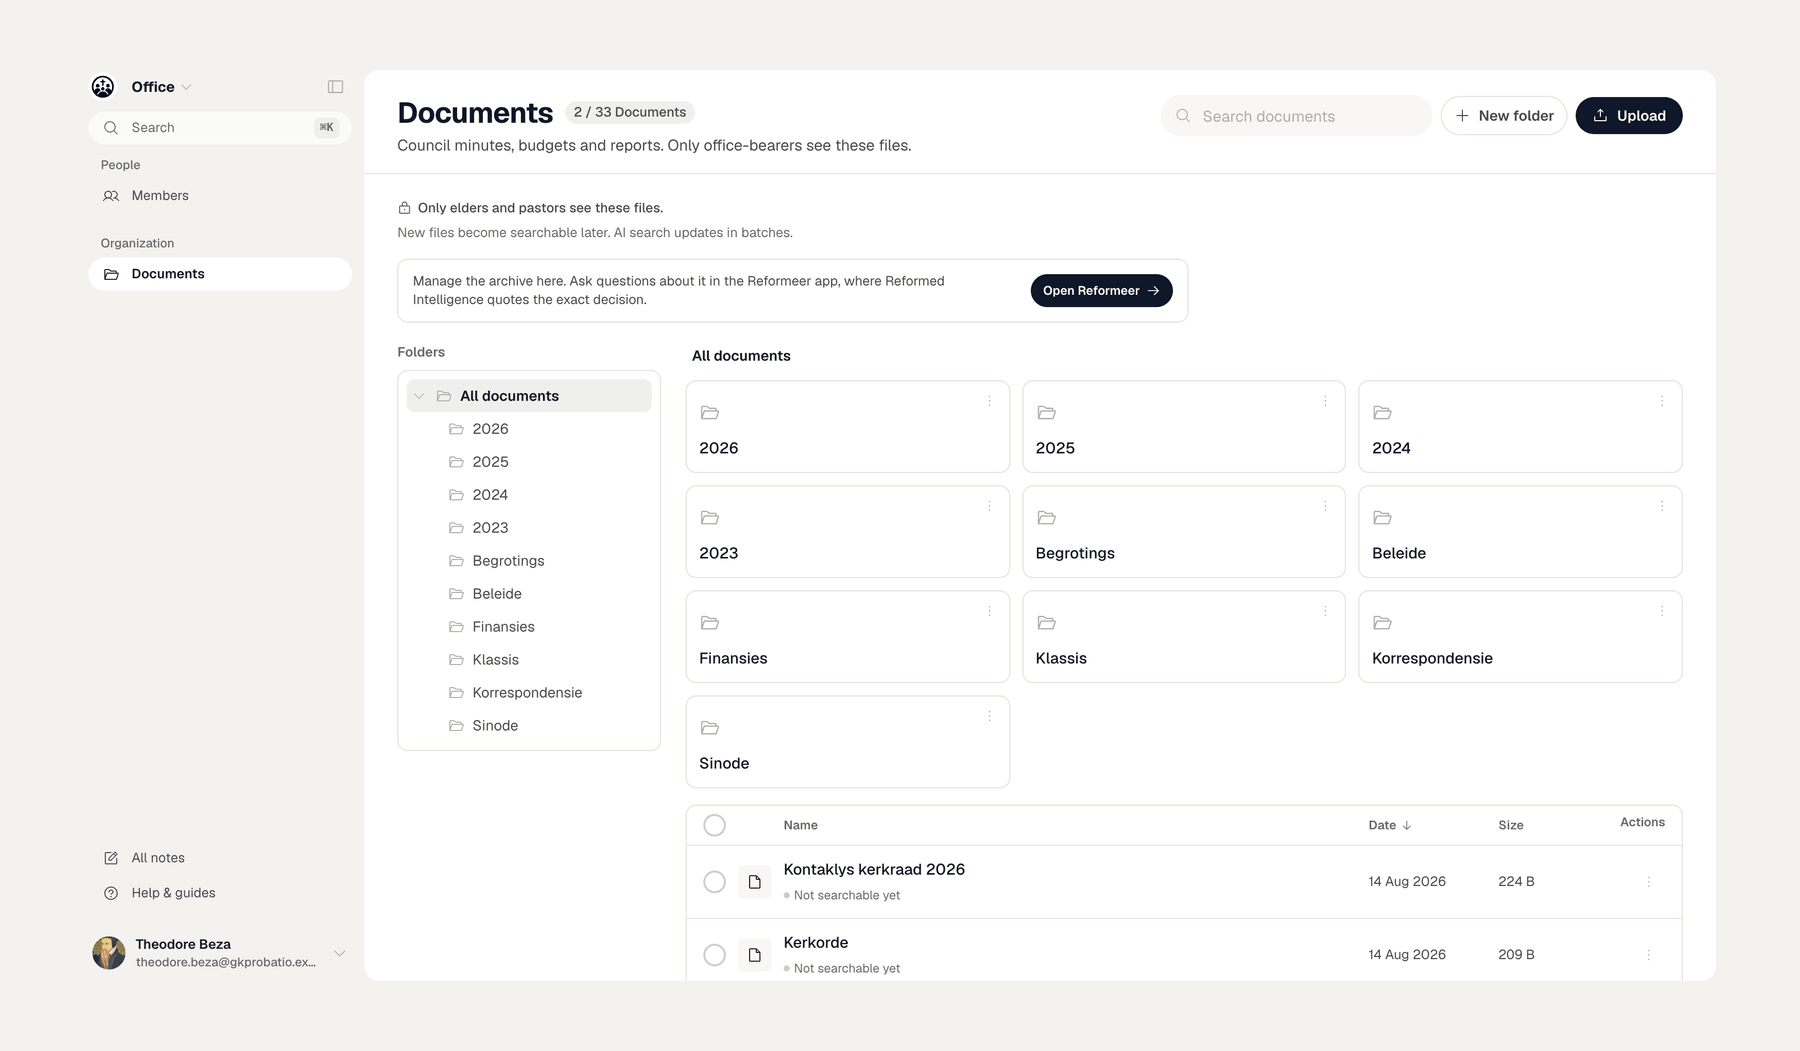The width and height of the screenshot is (1800, 1051).
Task: Open the Sinode card's more options menu
Action: click(989, 716)
